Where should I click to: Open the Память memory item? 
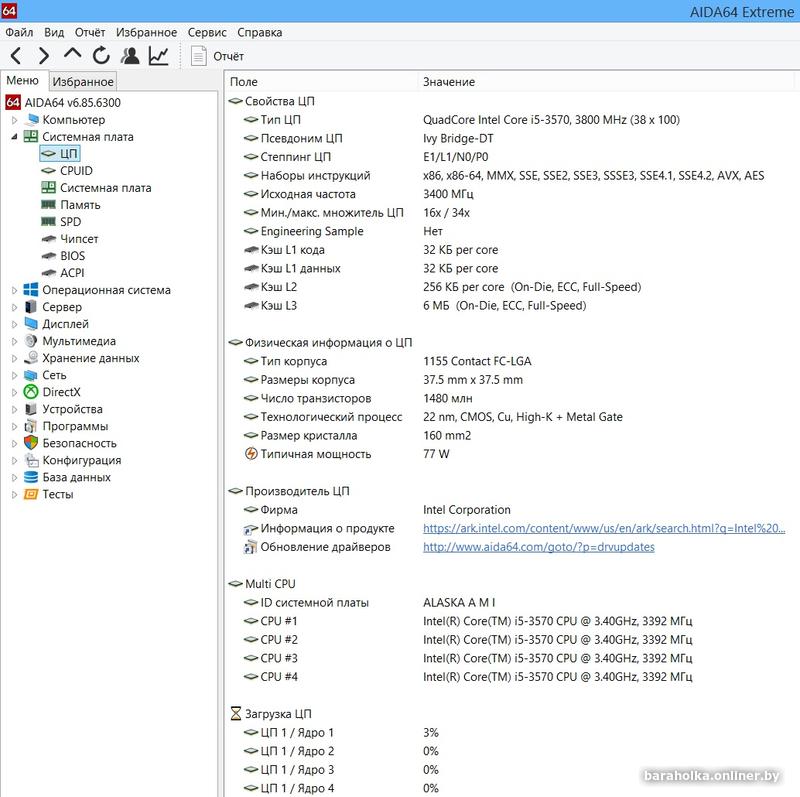point(71,205)
